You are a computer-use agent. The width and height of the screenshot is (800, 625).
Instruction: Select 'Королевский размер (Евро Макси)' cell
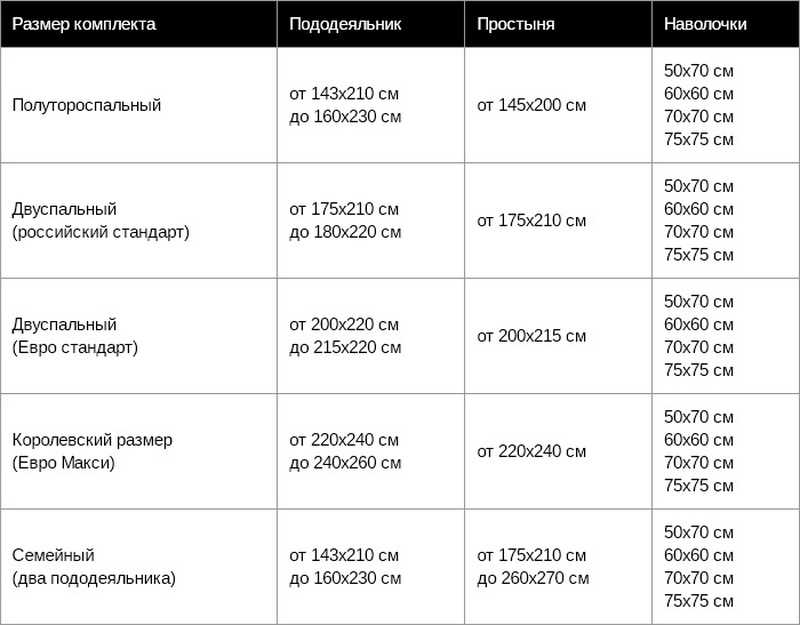(92, 451)
